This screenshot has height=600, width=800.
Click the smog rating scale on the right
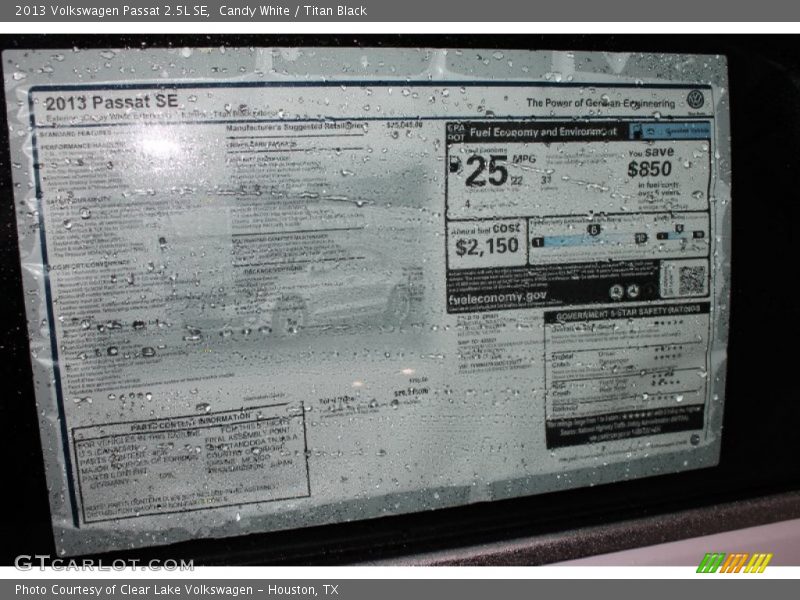click(681, 235)
